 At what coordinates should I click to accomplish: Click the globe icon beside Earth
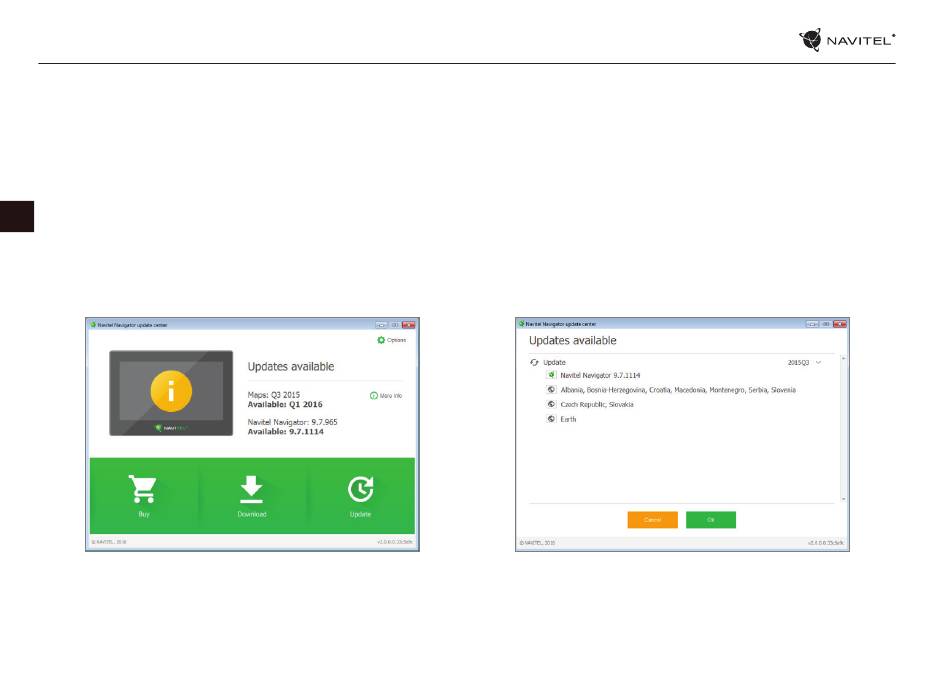(x=551, y=419)
